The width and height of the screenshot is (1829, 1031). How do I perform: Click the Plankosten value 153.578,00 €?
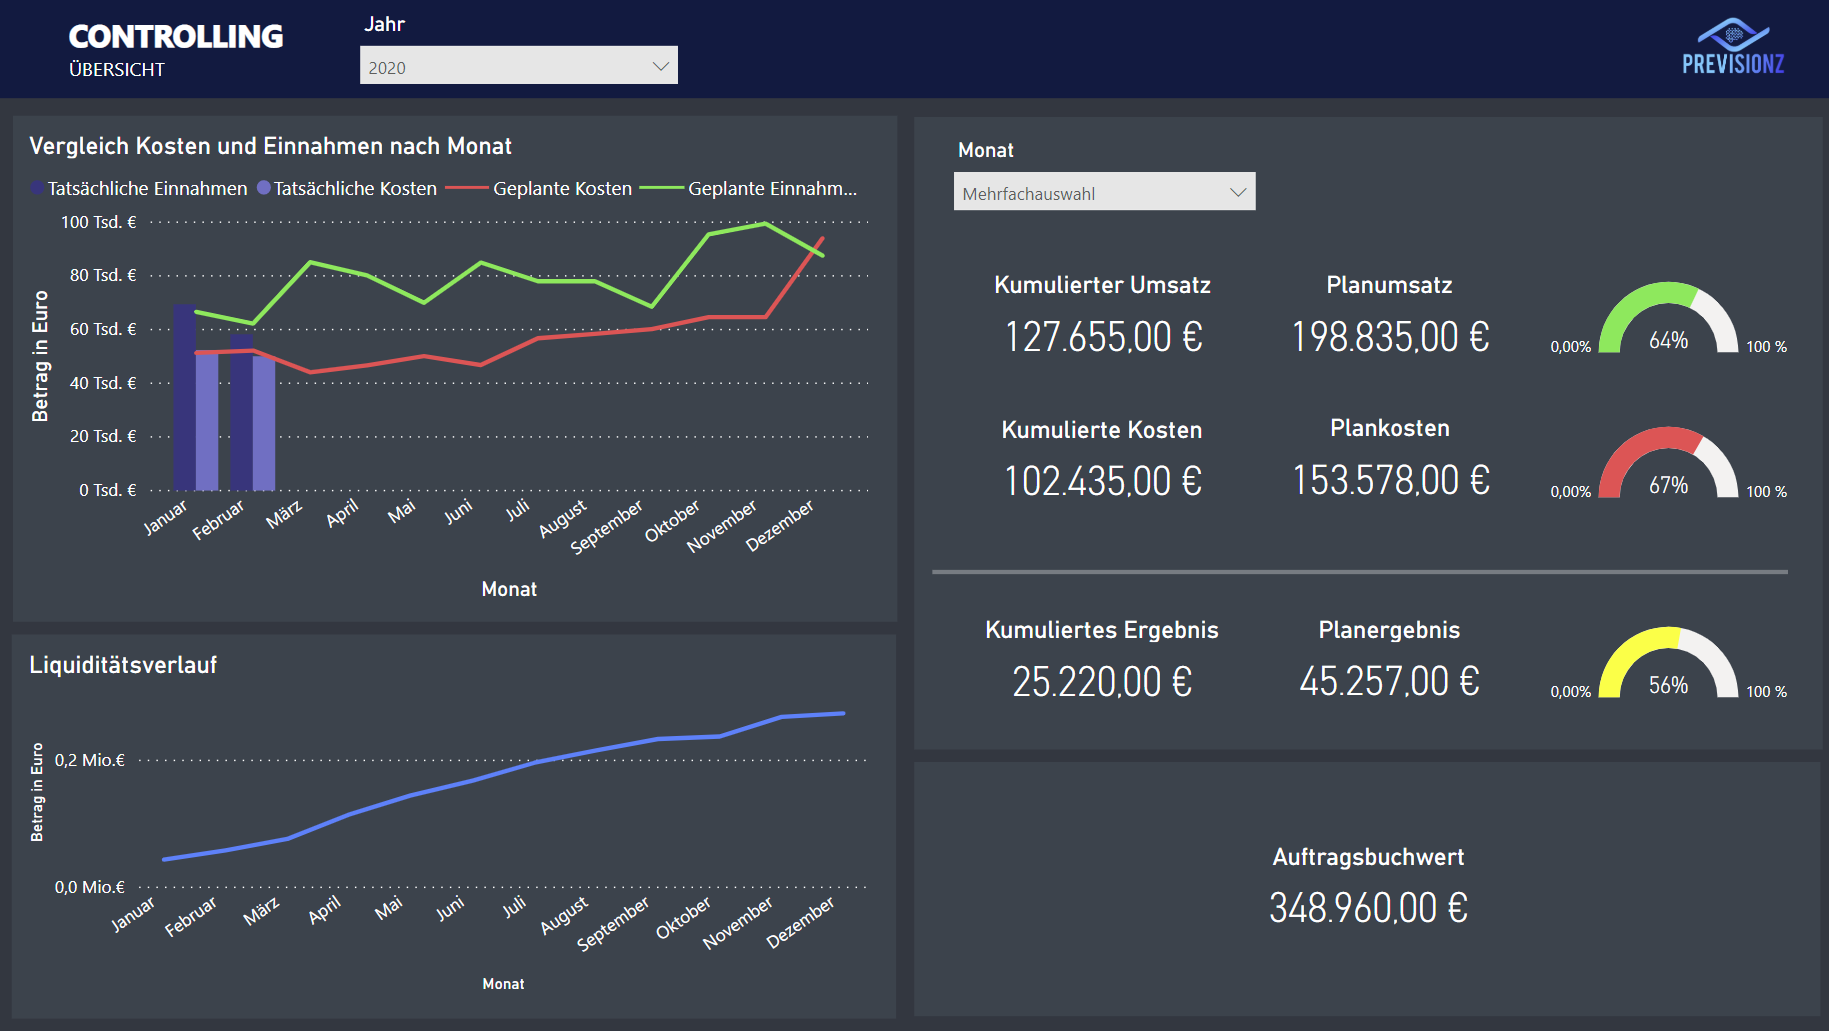coord(1390,481)
